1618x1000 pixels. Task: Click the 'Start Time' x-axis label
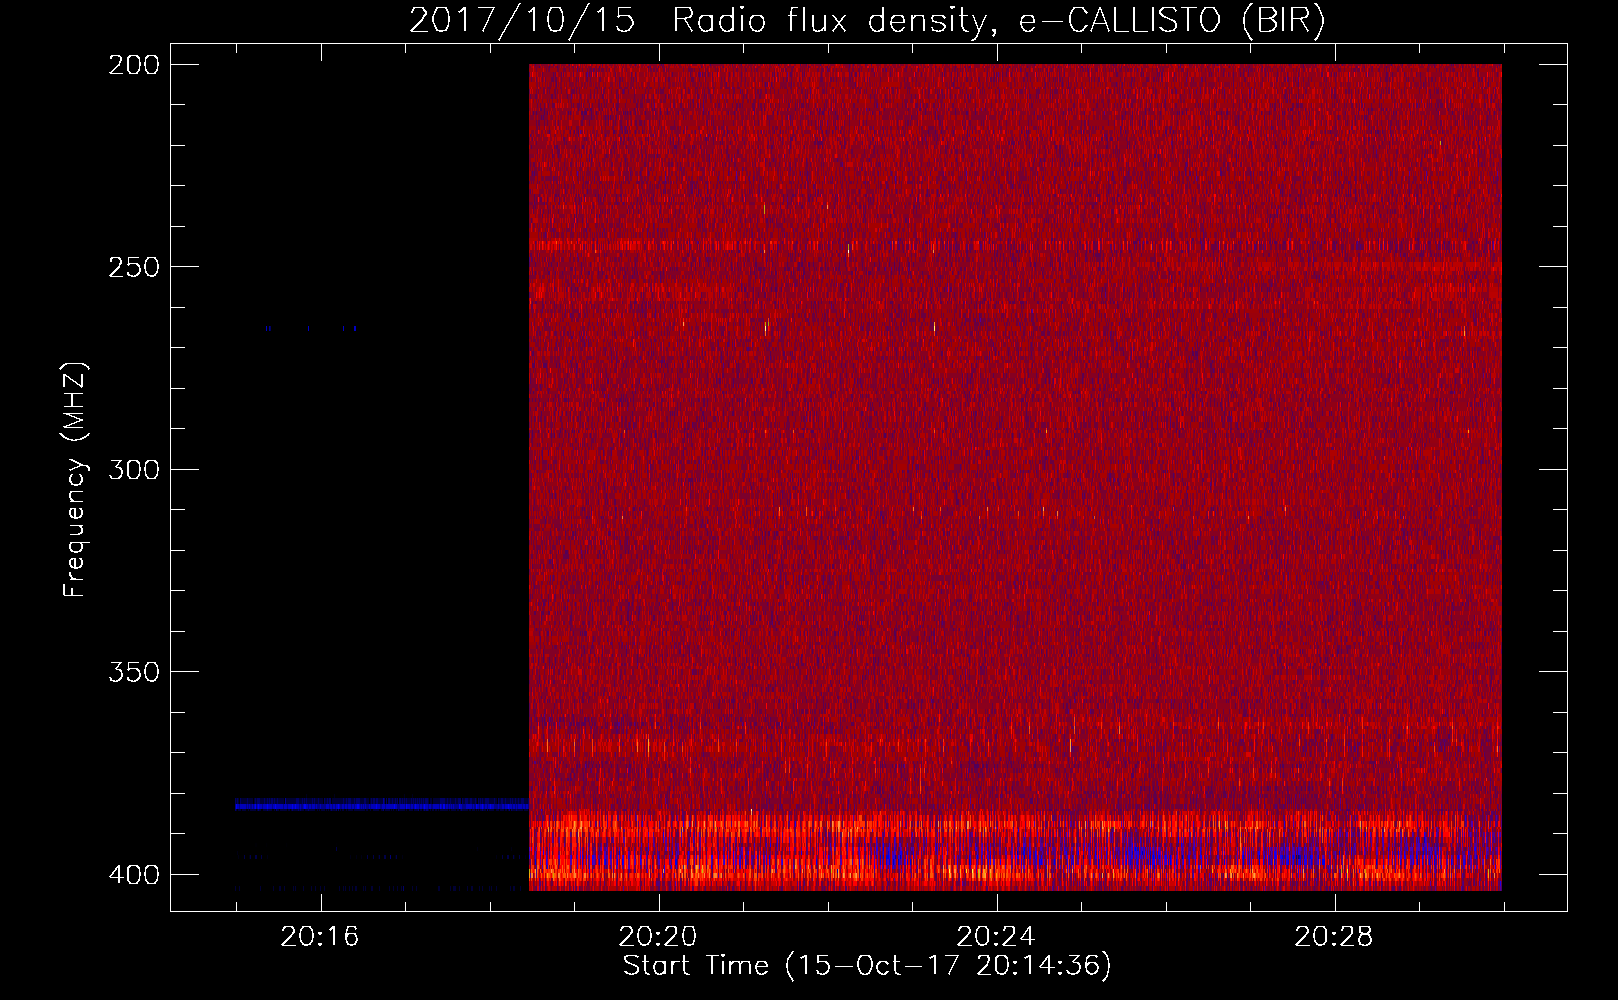867,966
